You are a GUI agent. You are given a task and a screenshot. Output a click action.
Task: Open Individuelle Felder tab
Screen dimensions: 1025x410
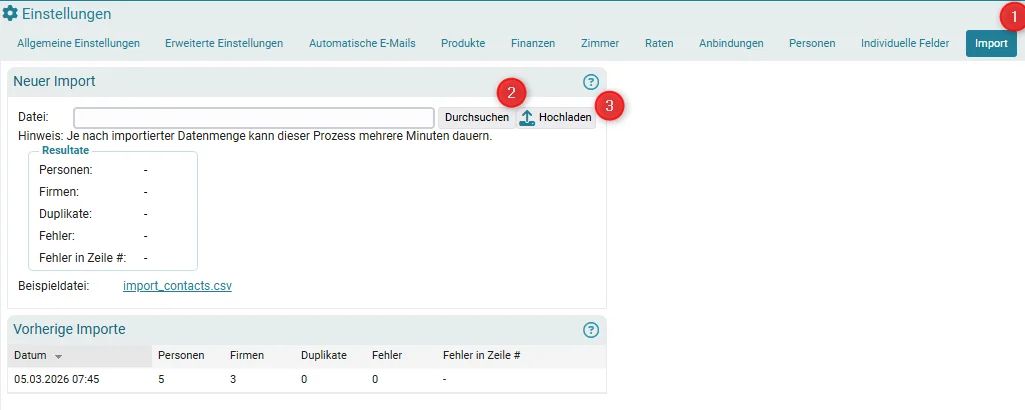905,43
